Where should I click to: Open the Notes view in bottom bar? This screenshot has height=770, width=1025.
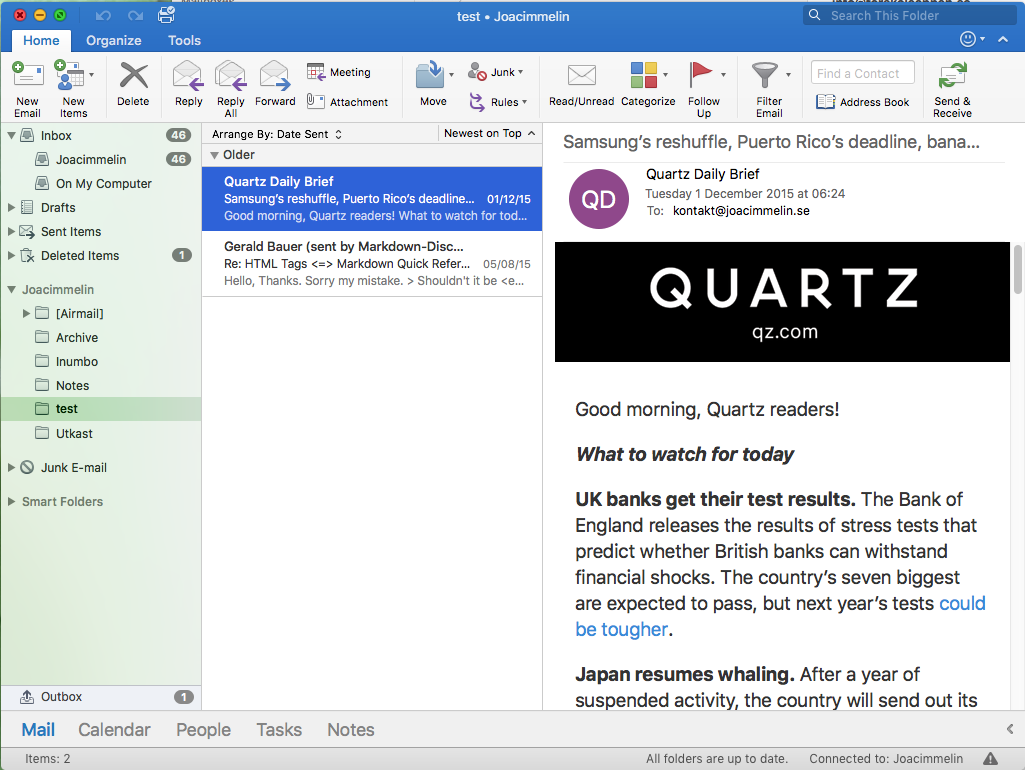pos(351,729)
